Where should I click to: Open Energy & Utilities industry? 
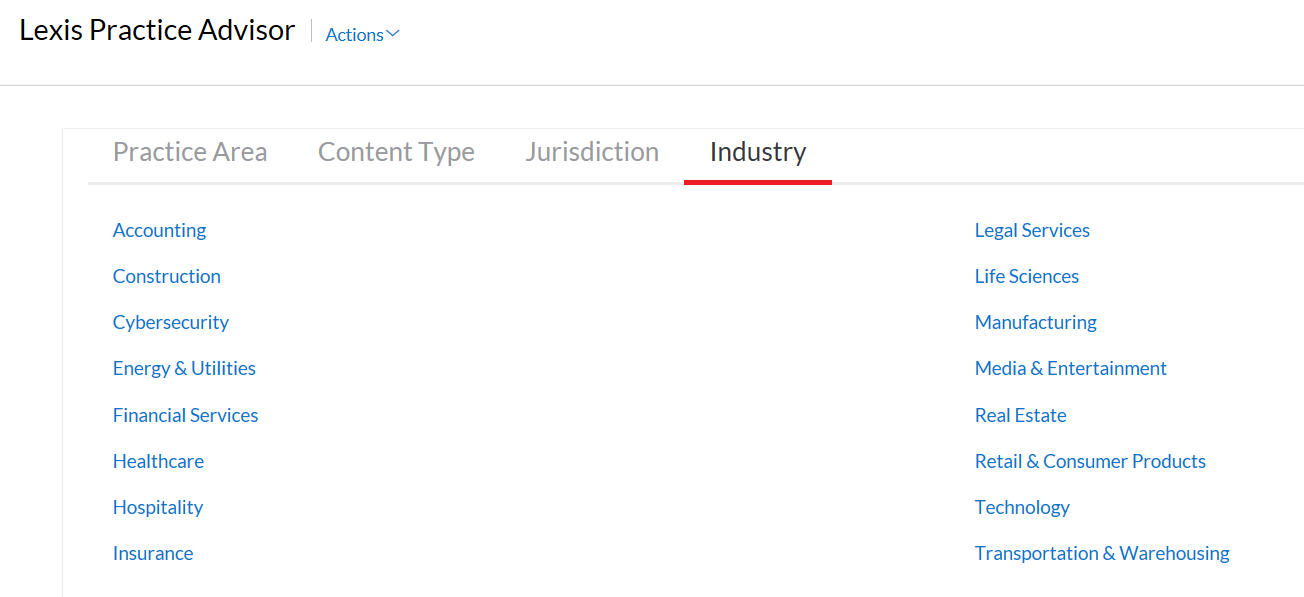click(x=184, y=368)
